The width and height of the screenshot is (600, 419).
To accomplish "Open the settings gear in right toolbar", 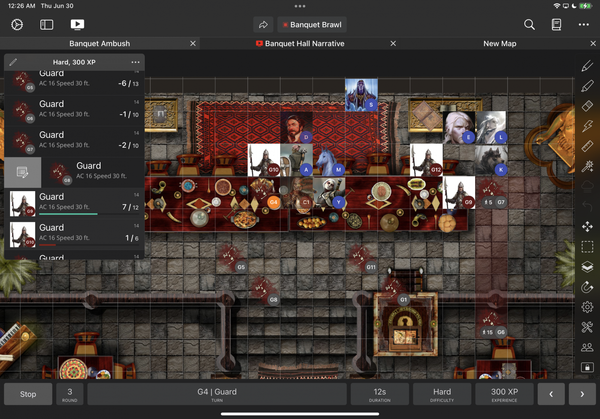I will pos(587,307).
